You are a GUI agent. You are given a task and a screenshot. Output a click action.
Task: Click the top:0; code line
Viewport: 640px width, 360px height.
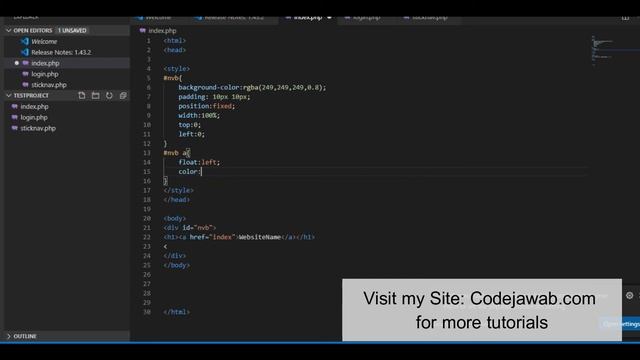tap(189, 125)
